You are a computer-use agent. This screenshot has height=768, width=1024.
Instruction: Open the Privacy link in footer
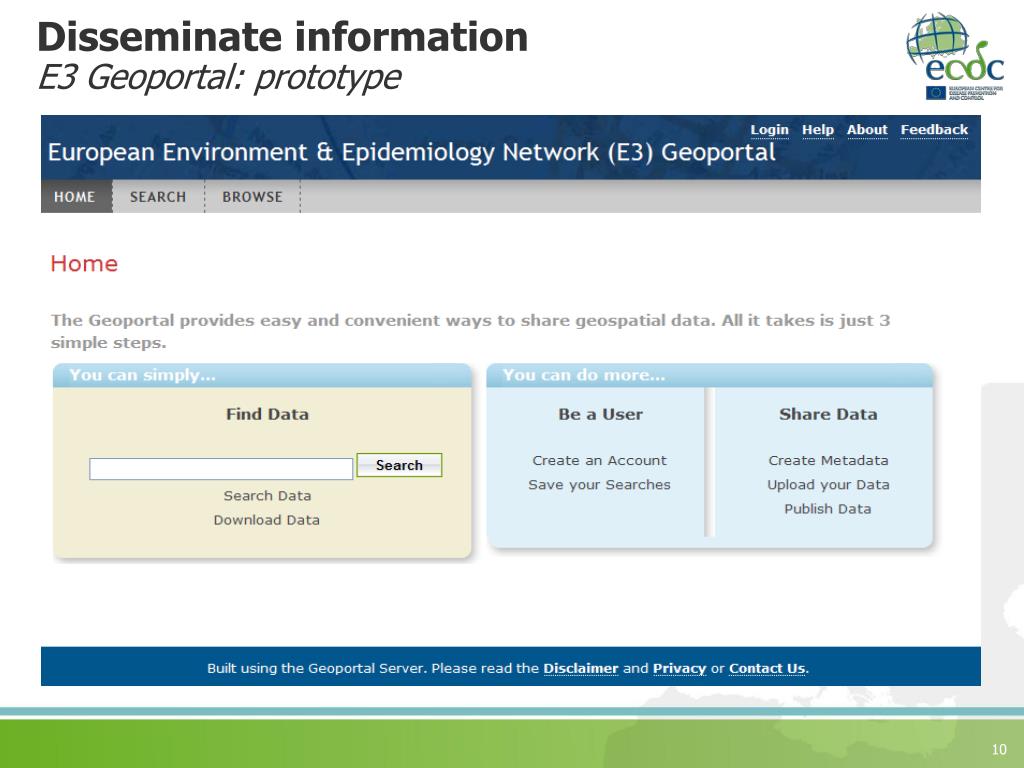679,668
